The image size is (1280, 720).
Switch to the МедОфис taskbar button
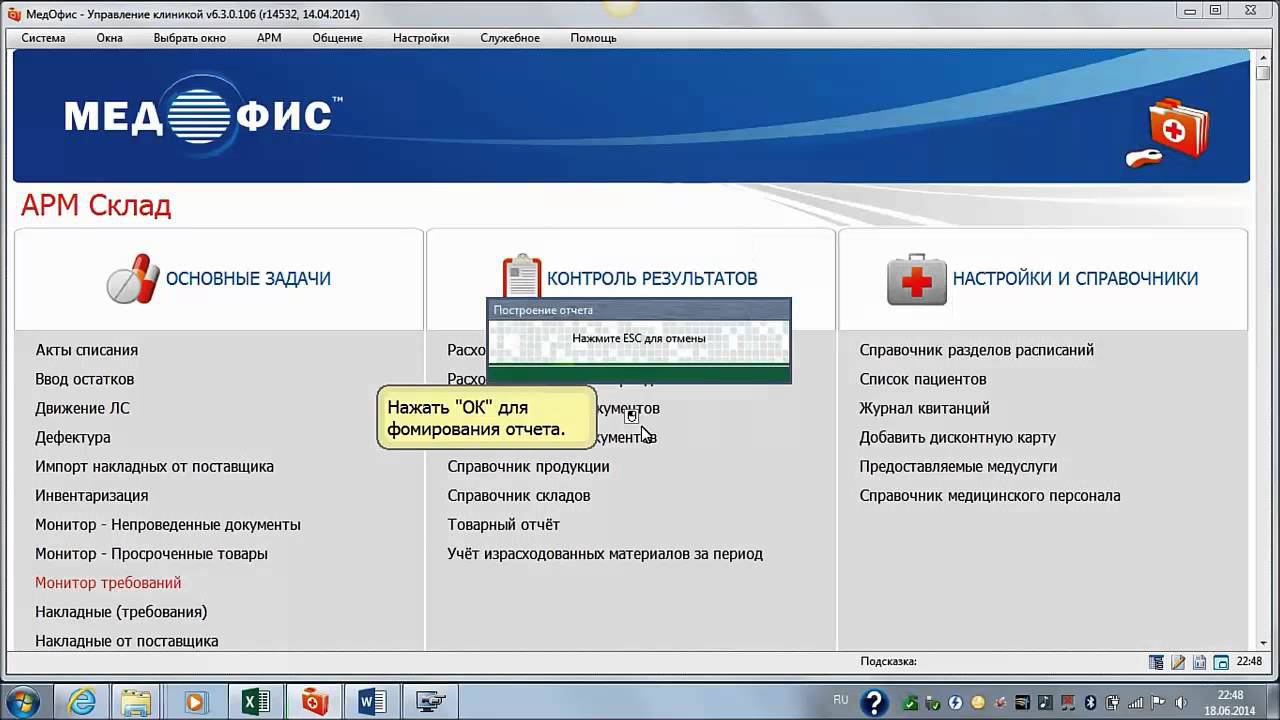pos(314,702)
